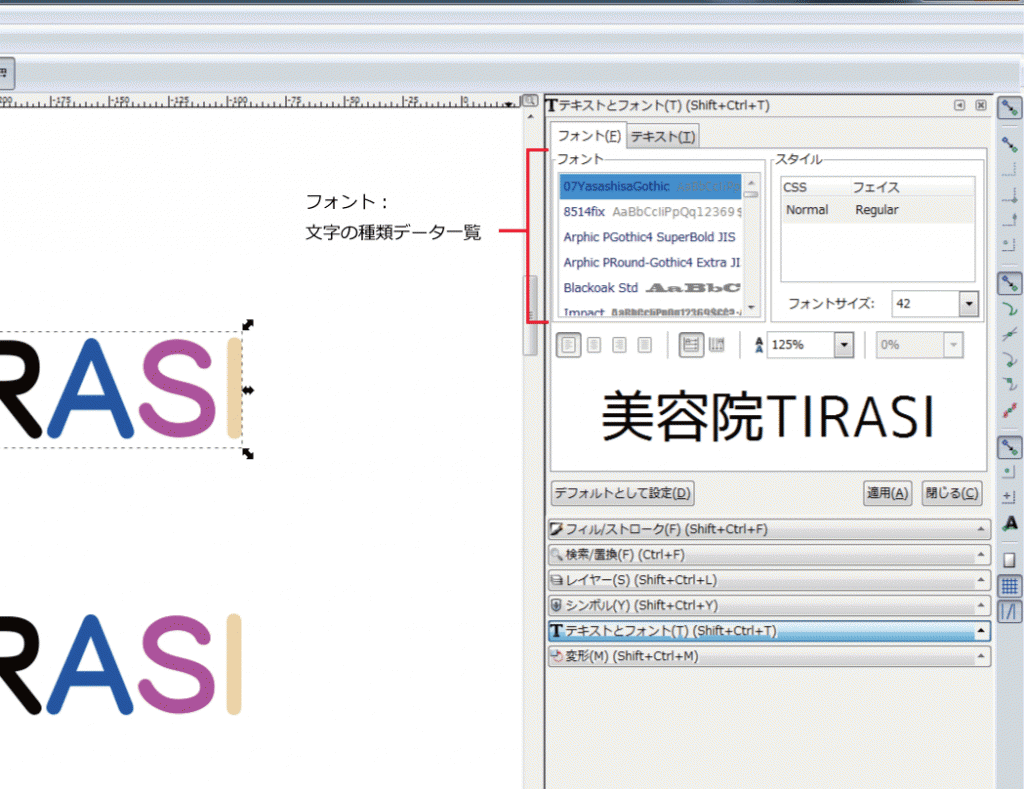Switch to the テキスト tab
The width and height of the screenshot is (1024, 789).
coord(663,137)
